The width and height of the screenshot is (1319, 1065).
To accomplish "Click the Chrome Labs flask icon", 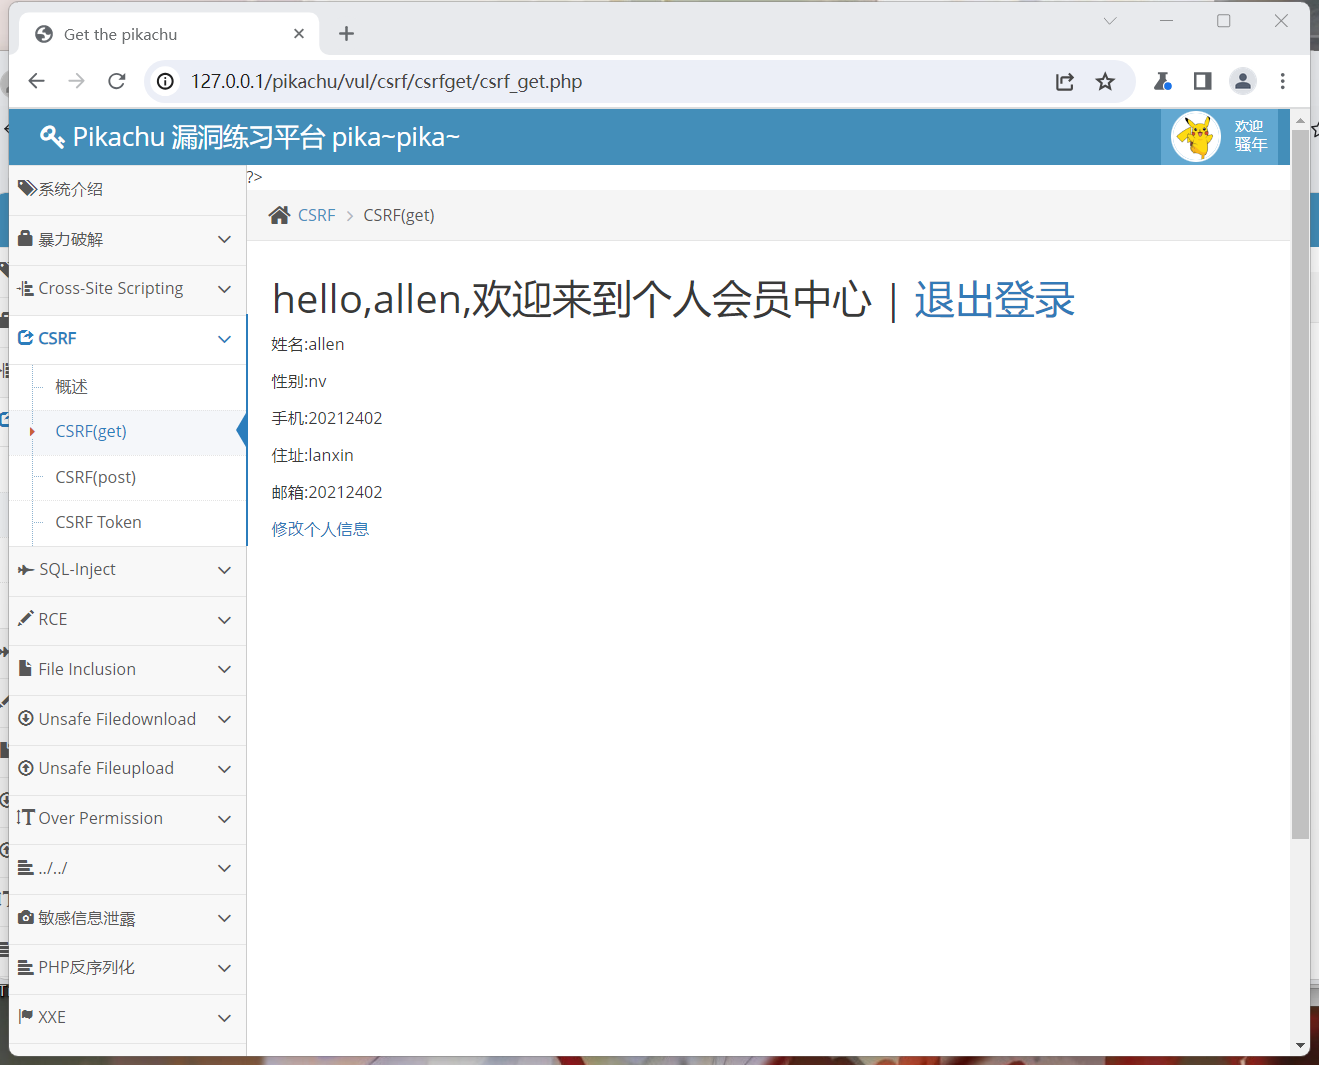I will [1162, 82].
